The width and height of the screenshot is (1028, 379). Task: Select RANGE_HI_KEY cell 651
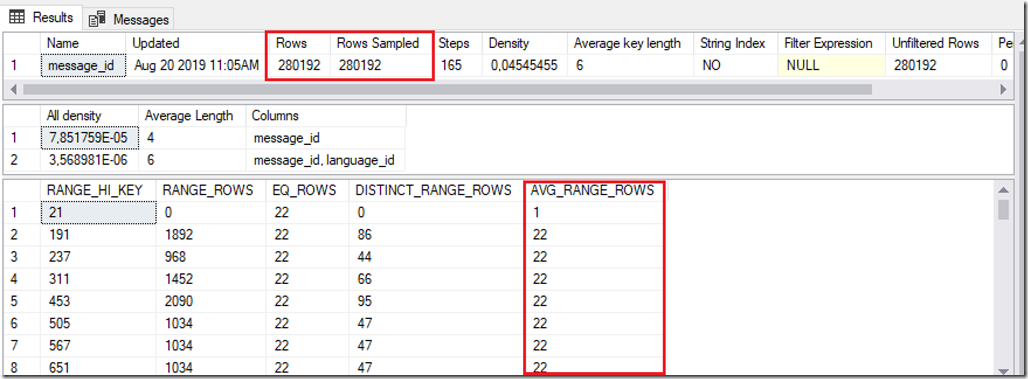(x=98, y=367)
